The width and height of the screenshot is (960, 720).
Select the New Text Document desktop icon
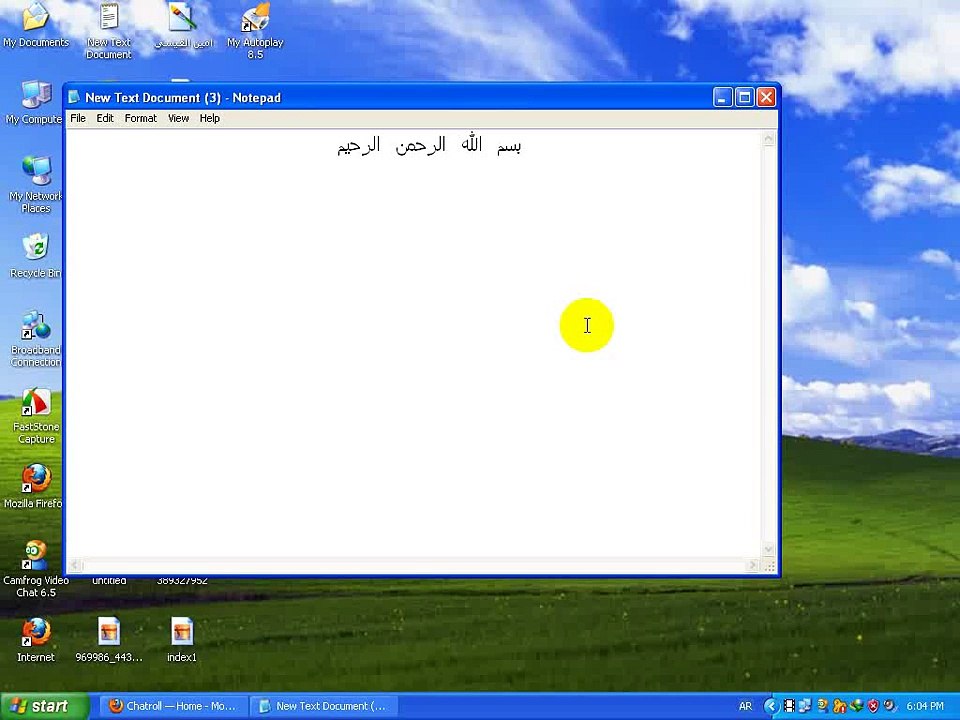point(109,31)
